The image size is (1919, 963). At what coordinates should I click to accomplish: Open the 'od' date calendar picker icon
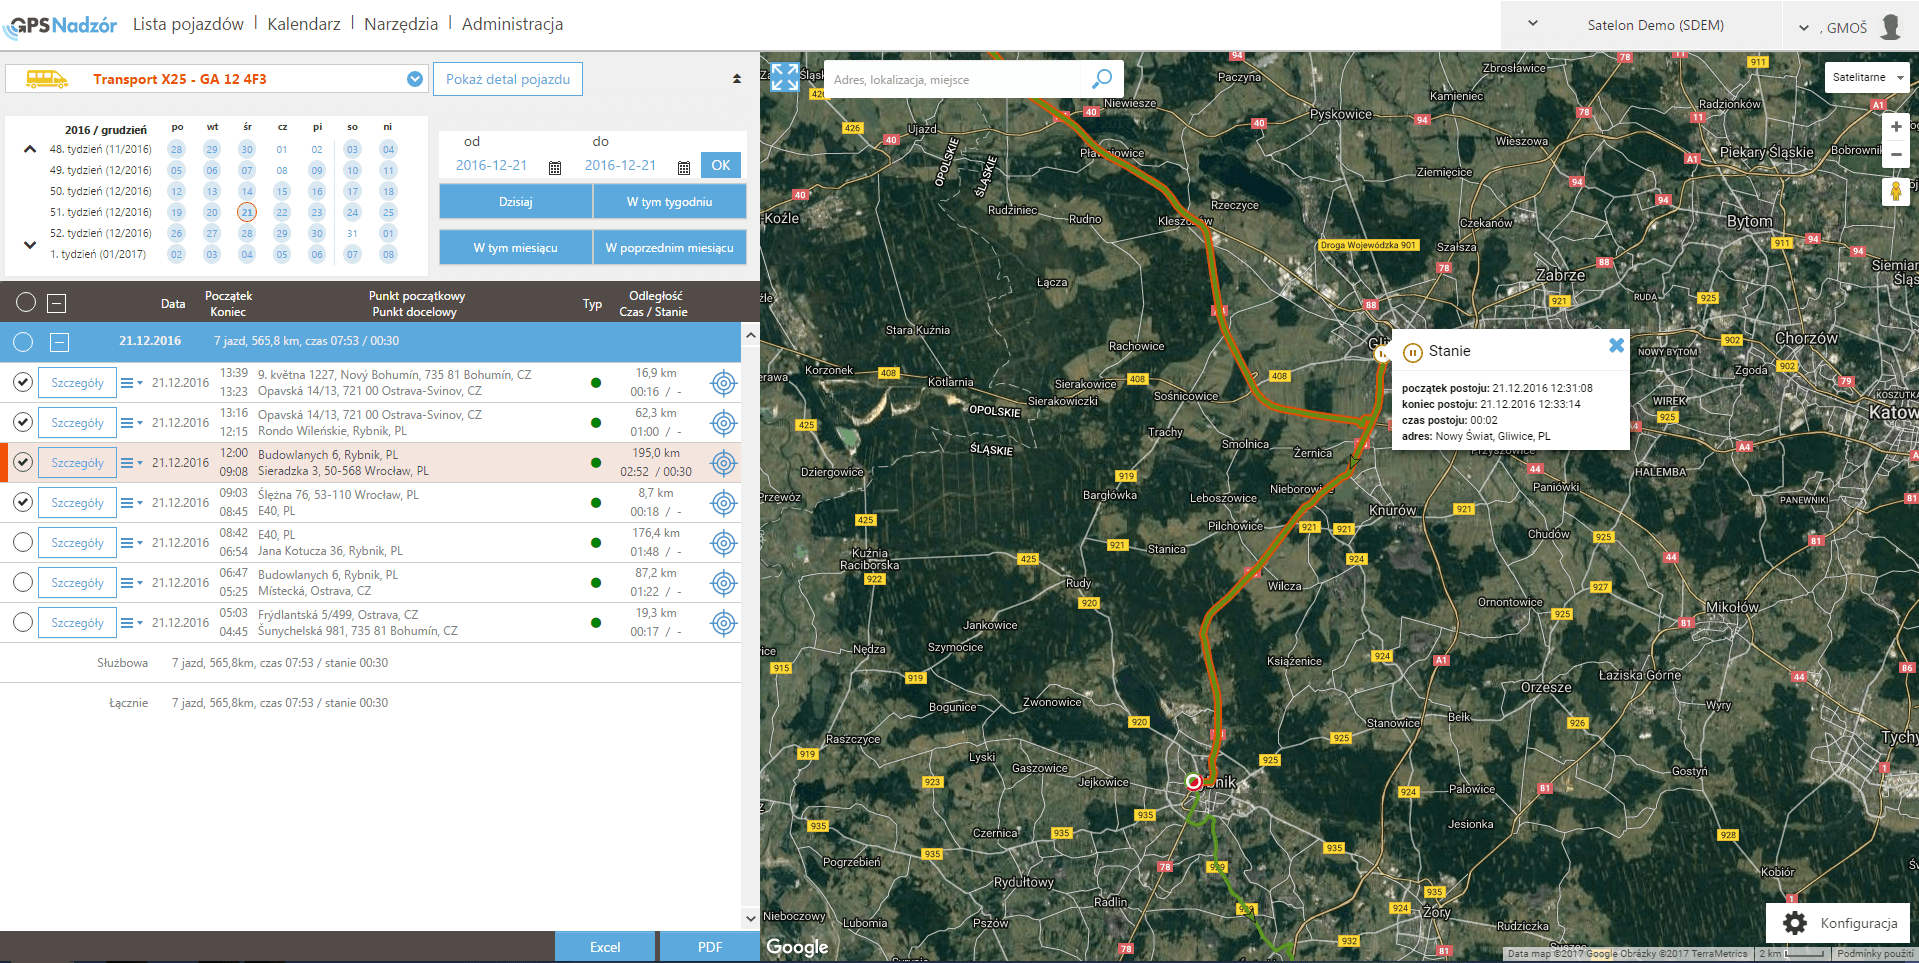tap(555, 167)
